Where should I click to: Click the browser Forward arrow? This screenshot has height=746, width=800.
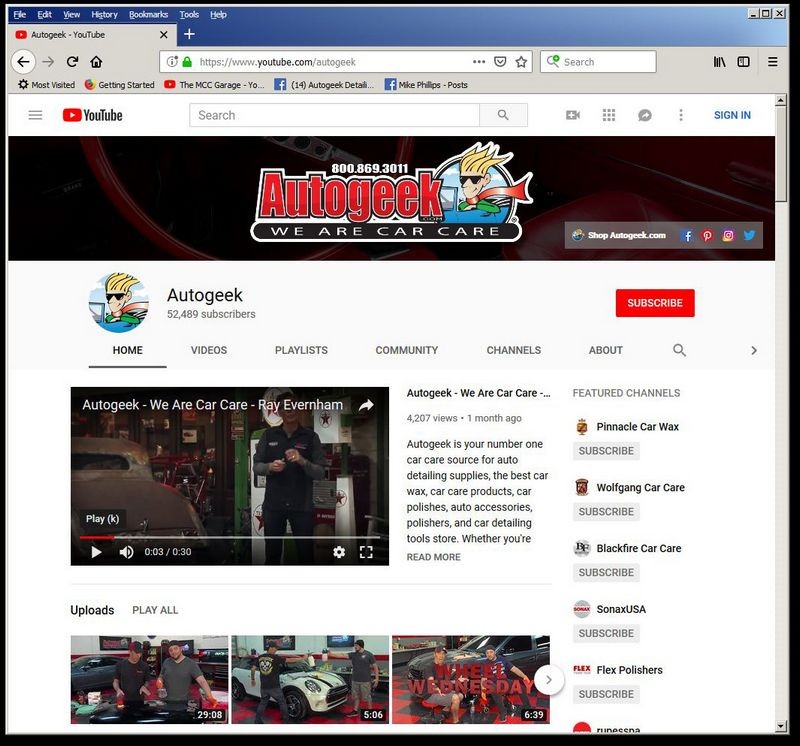(x=48, y=62)
